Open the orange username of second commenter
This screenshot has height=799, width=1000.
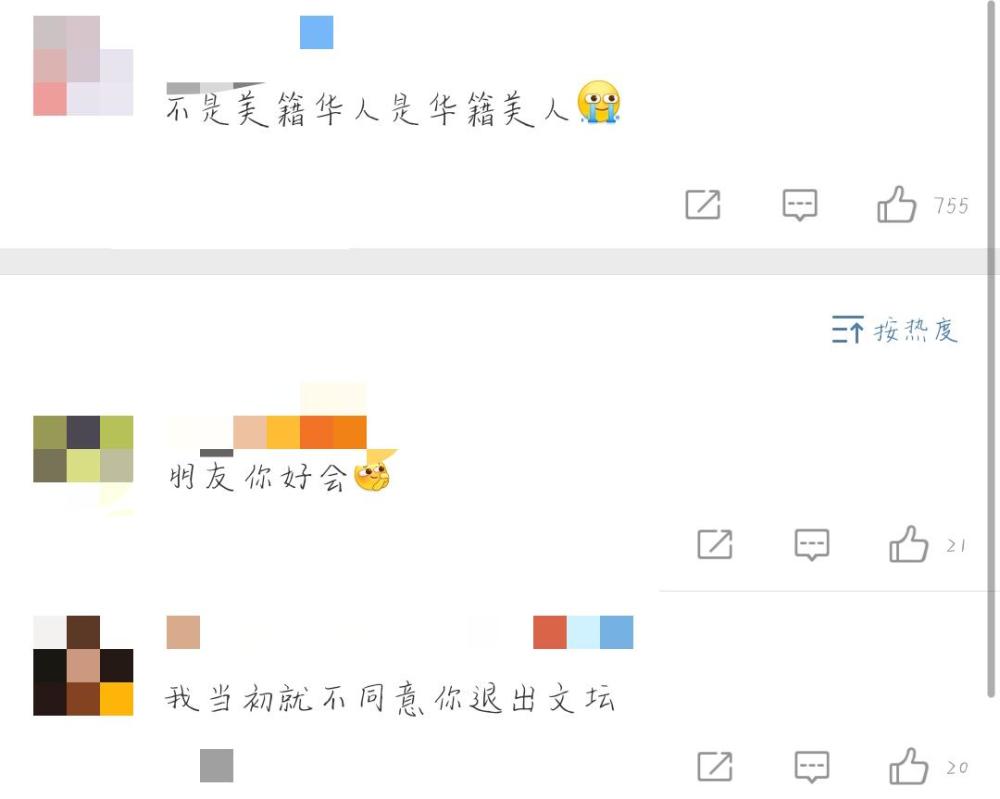pyautogui.click(x=300, y=432)
